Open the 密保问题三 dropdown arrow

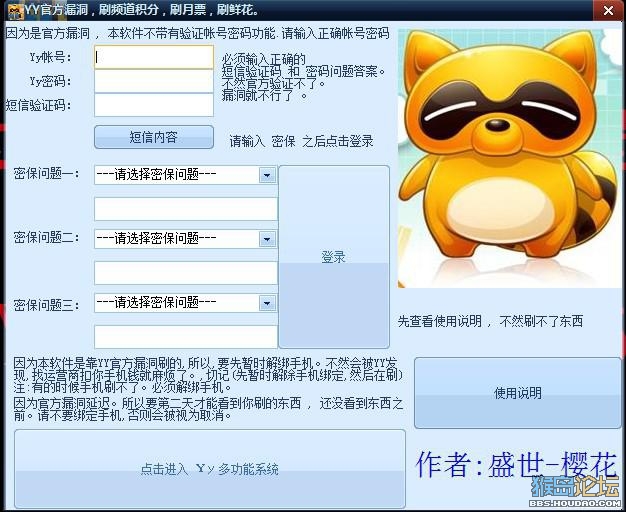click(267, 303)
